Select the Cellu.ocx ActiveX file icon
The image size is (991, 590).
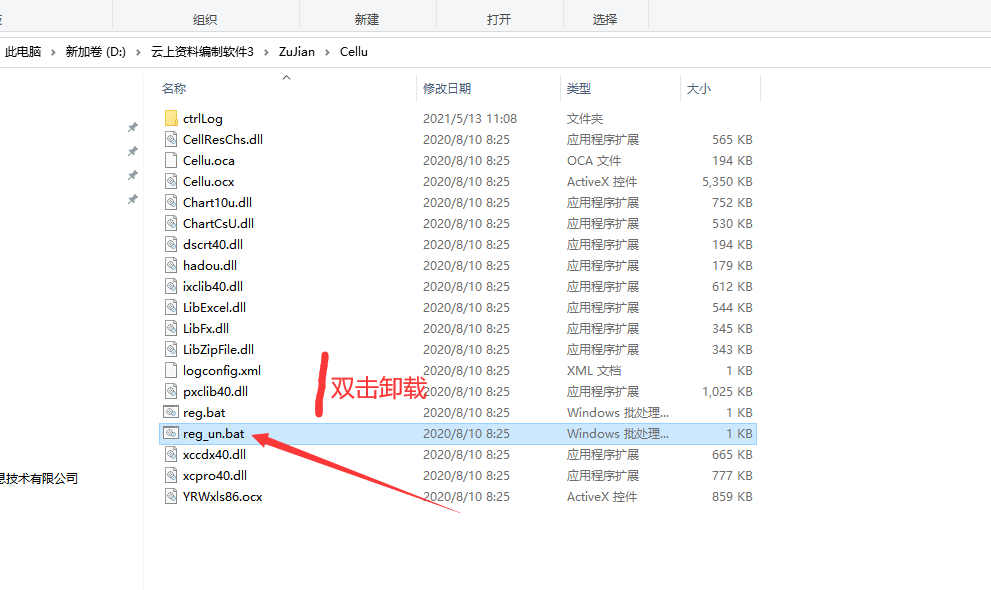coord(171,182)
